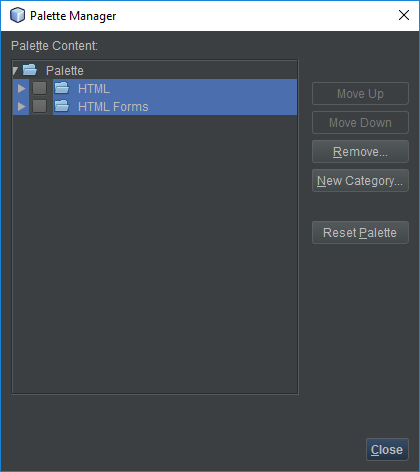Select the HTML Forms tree item label

coord(113,107)
